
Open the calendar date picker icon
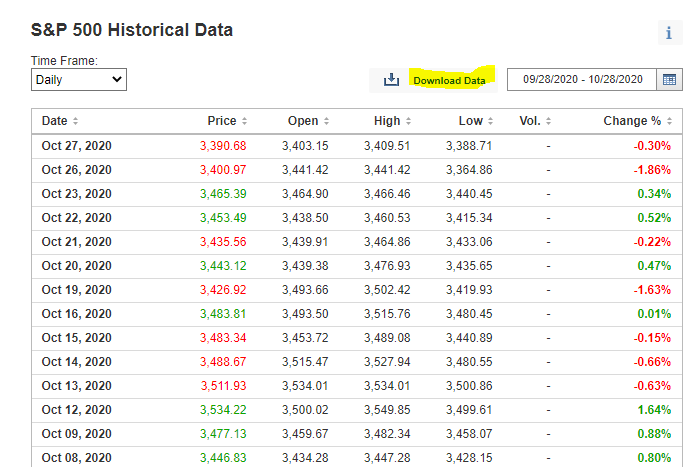(669, 80)
